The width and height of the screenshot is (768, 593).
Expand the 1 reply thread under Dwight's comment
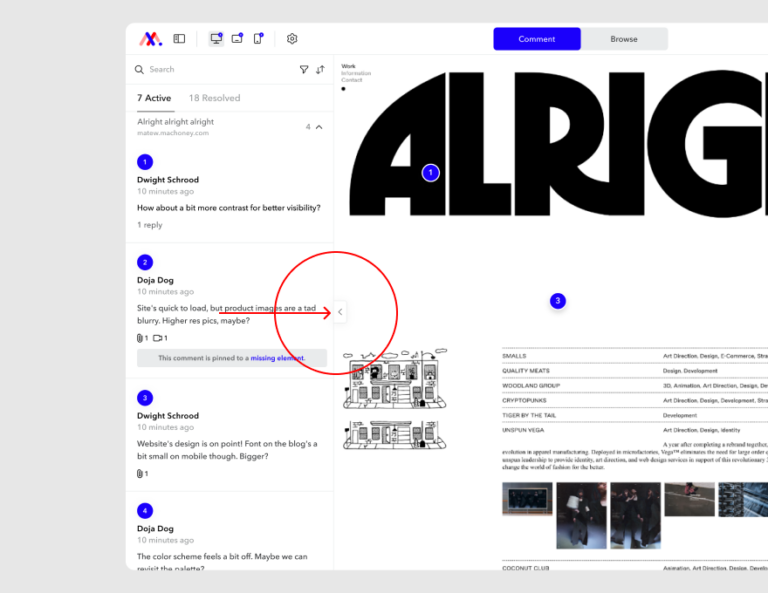tap(150, 225)
